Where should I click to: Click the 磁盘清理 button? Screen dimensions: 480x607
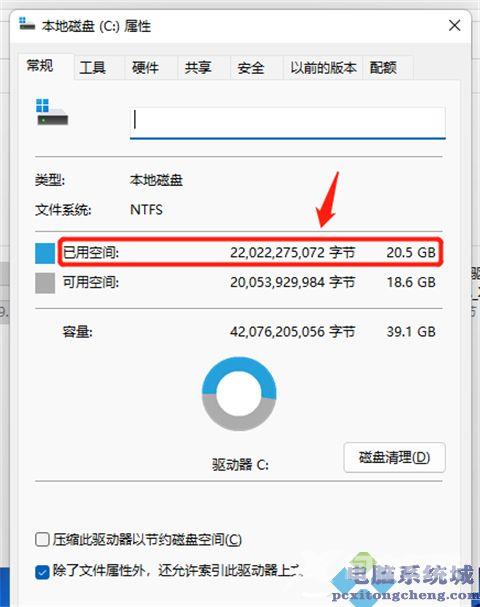[x=394, y=458]
